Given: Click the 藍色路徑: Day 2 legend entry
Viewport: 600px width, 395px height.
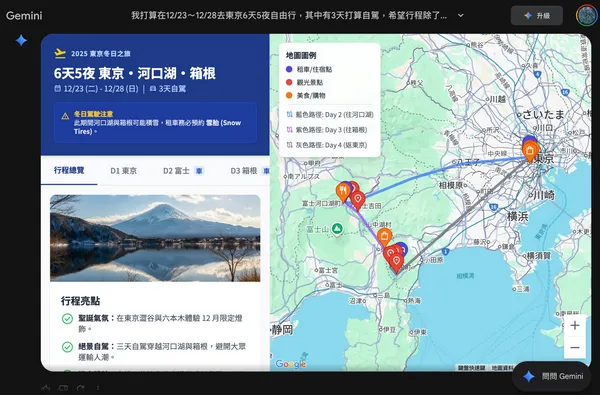Looking at the screenshot, I should click(330, 114).
